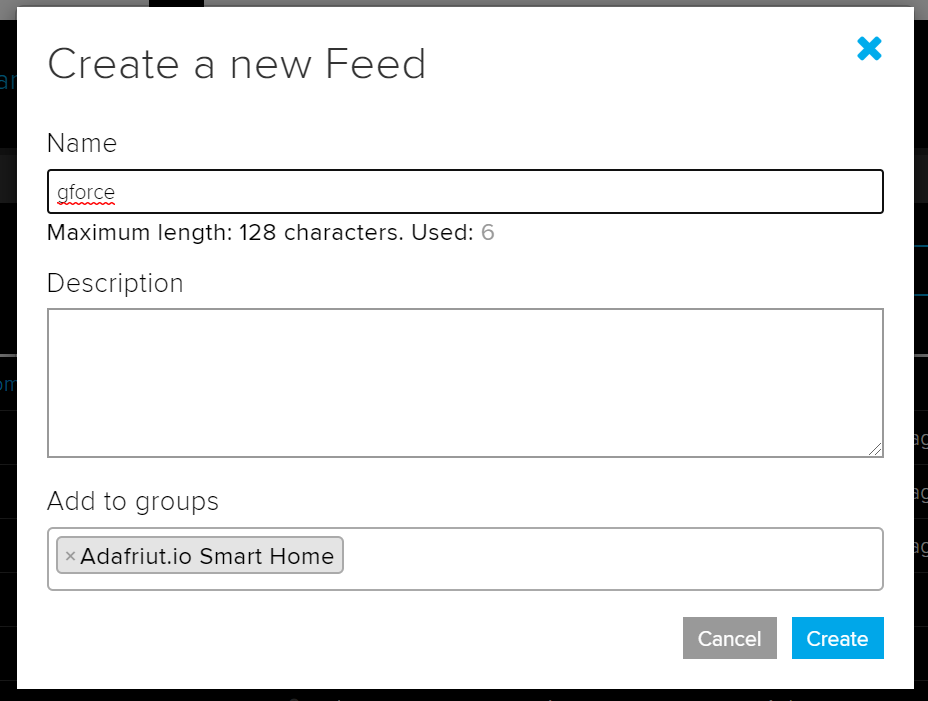Grab the Description box resize handle
This screenshot has width=928, height=701.
876,450
